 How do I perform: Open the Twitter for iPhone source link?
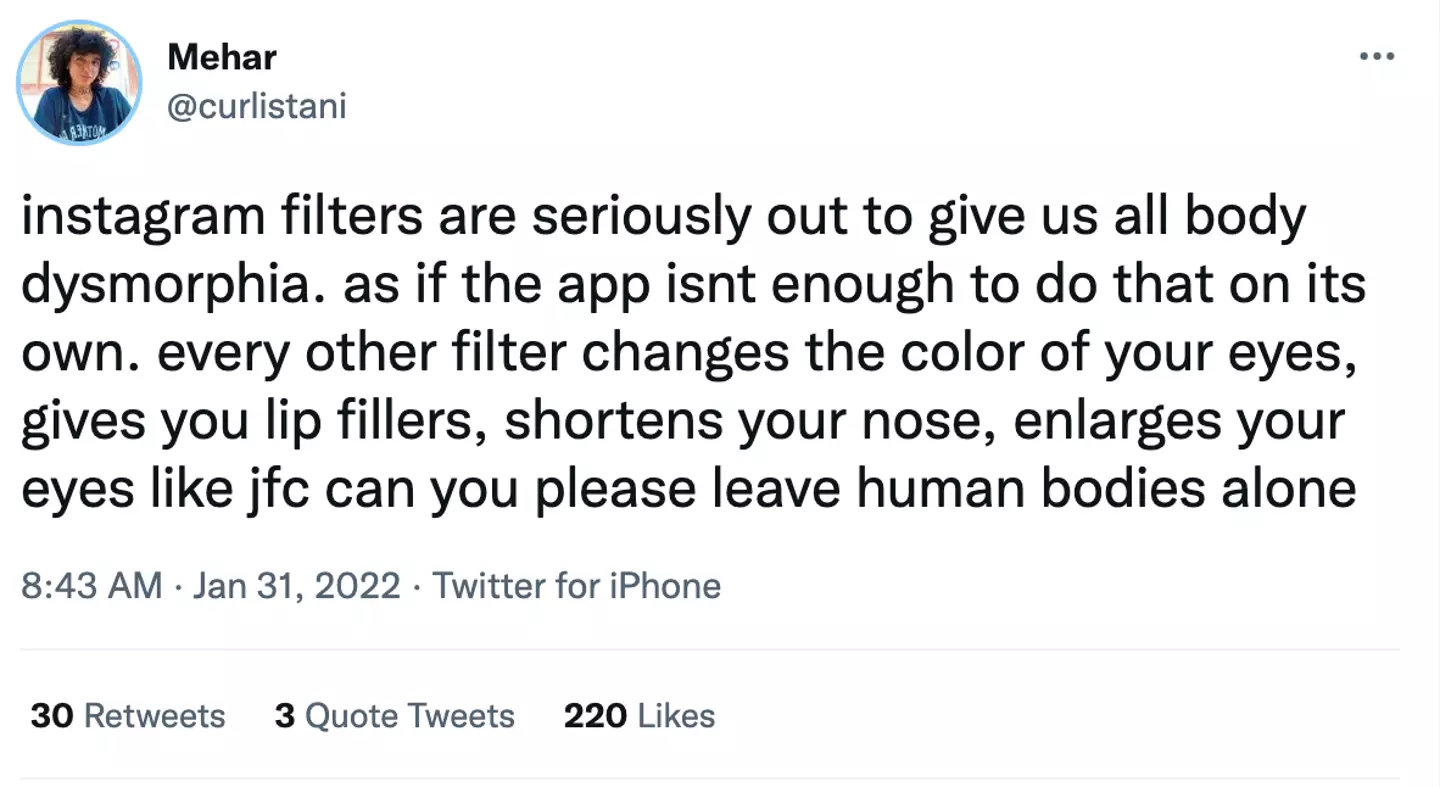576,585
